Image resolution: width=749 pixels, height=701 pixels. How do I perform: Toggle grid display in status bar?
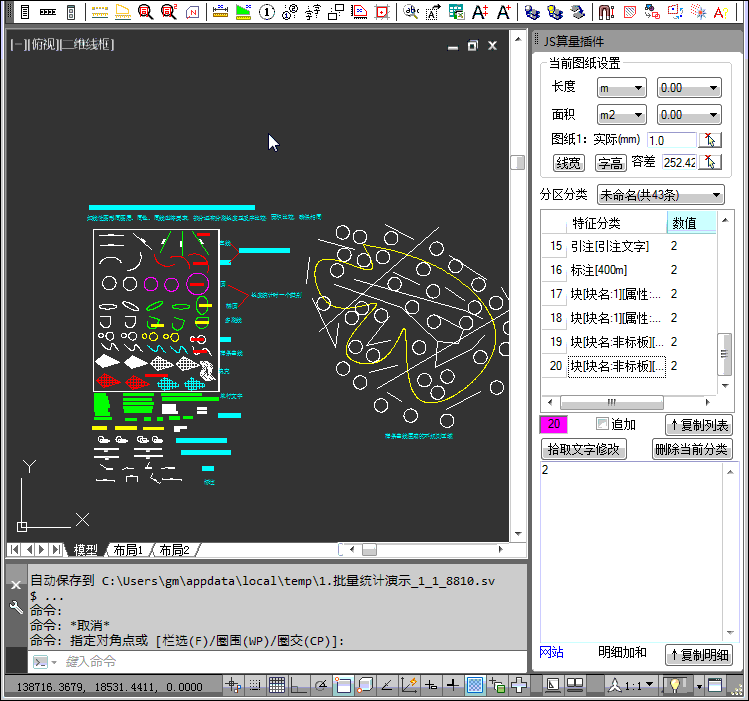[x=277, y=685]
